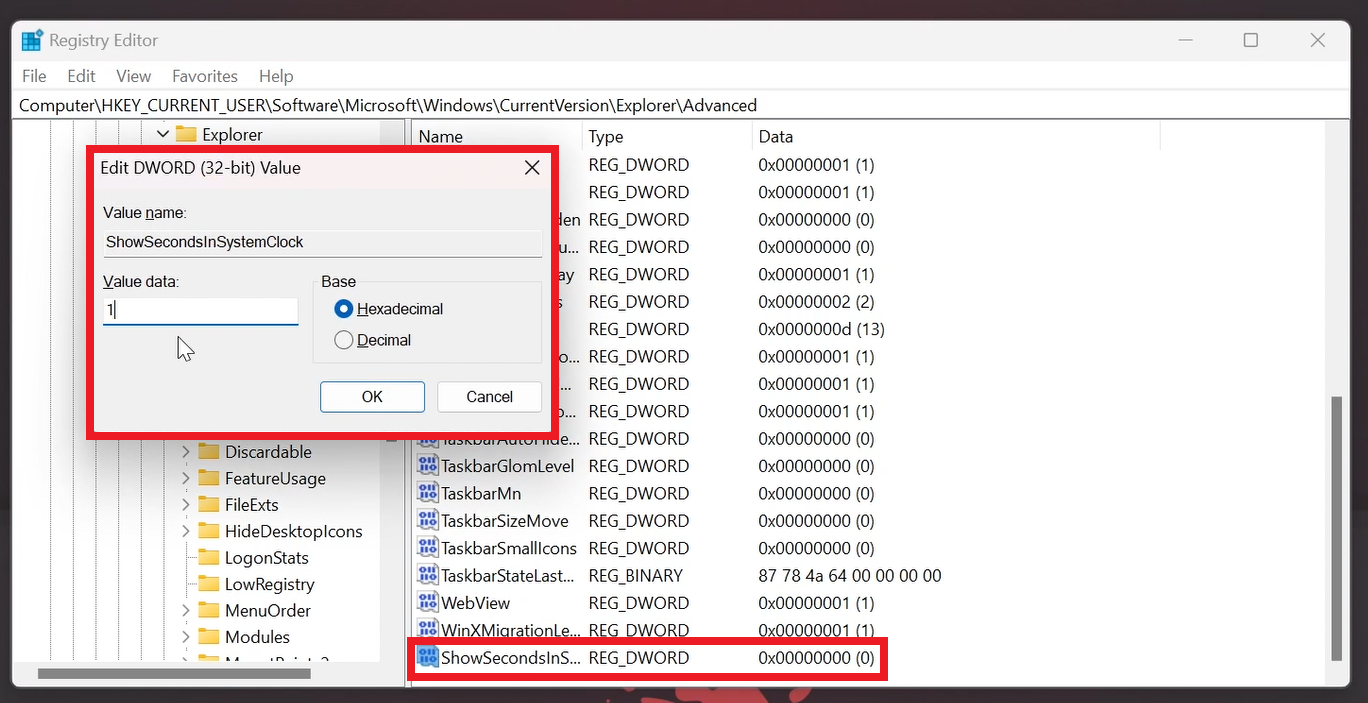Select the WebView name text
Image resolution: width=1368 pixels, height=703 pixels.
point(476,603)
